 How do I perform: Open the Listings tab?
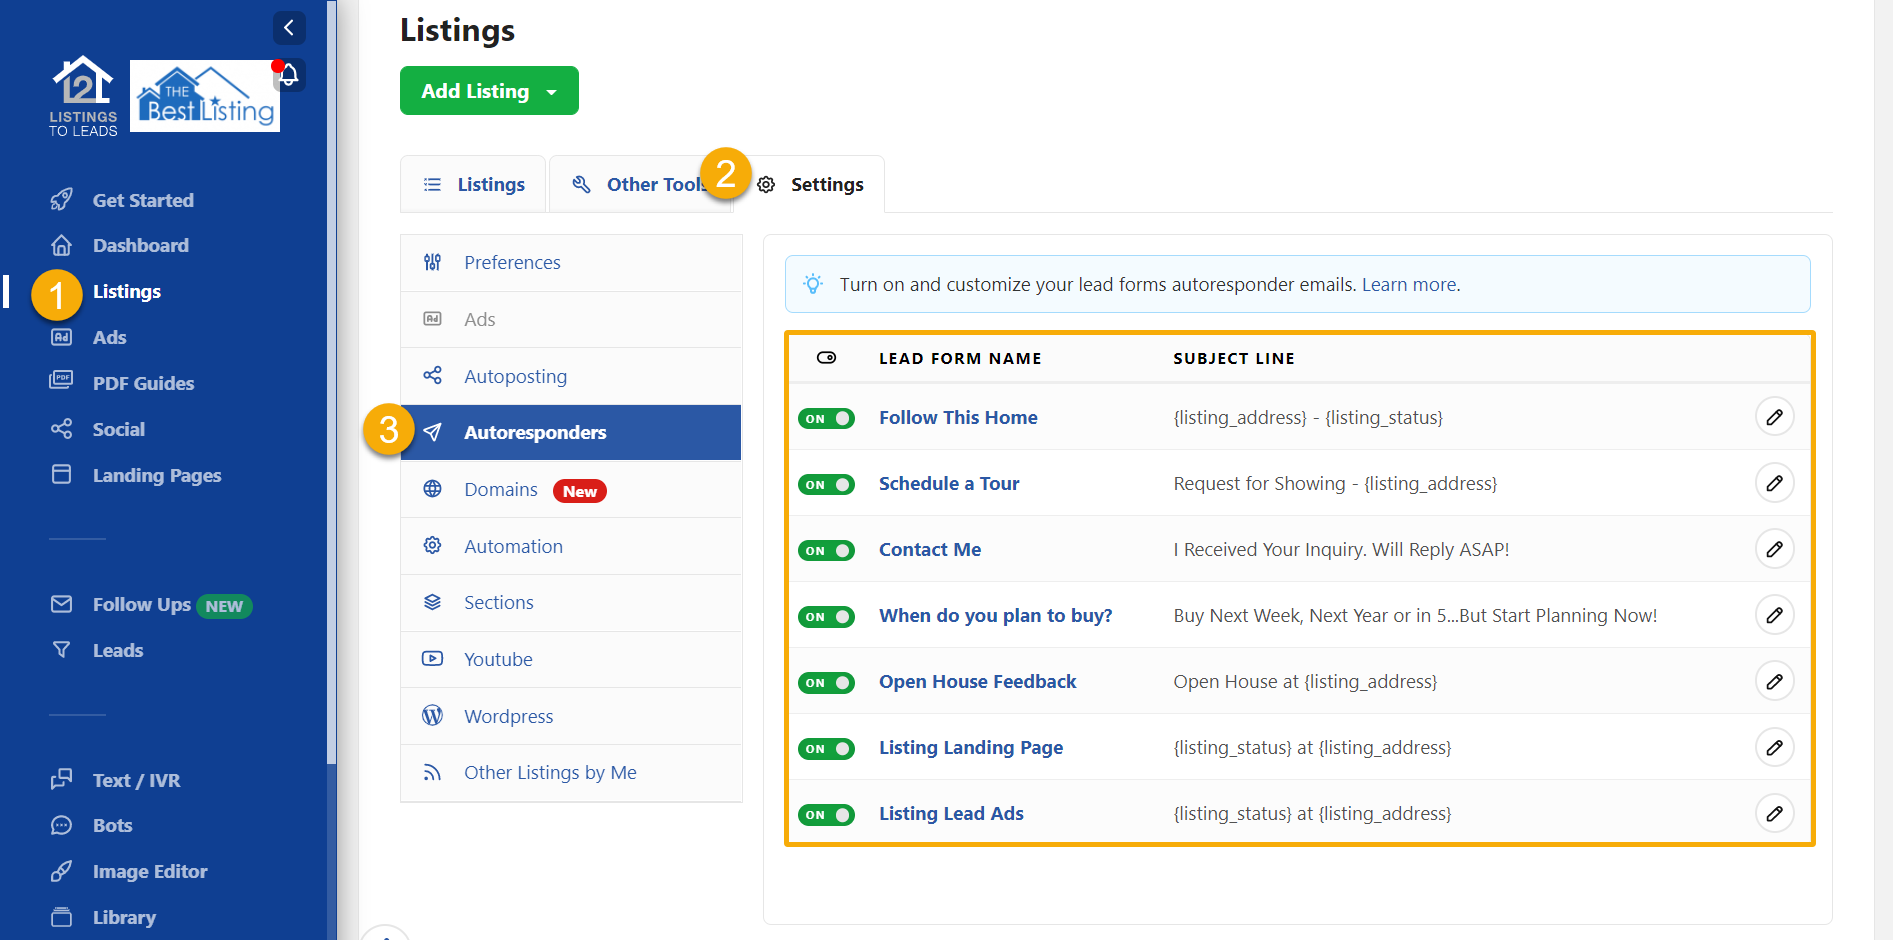coord(489,184)
